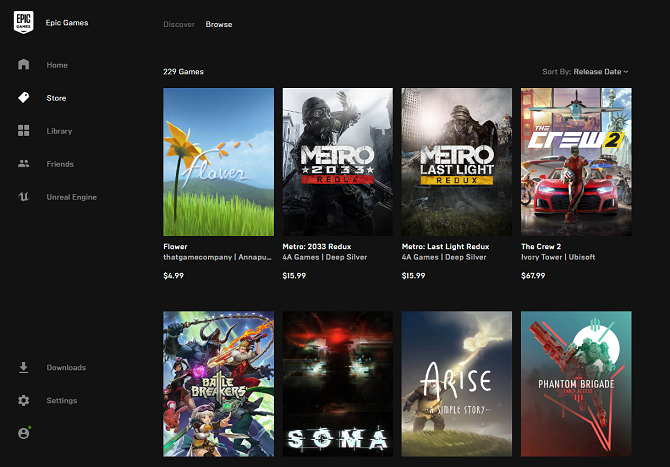The image size is (670, 467).
Task: Open the Metro 2033 Redux cover
Action: [338, 162]
